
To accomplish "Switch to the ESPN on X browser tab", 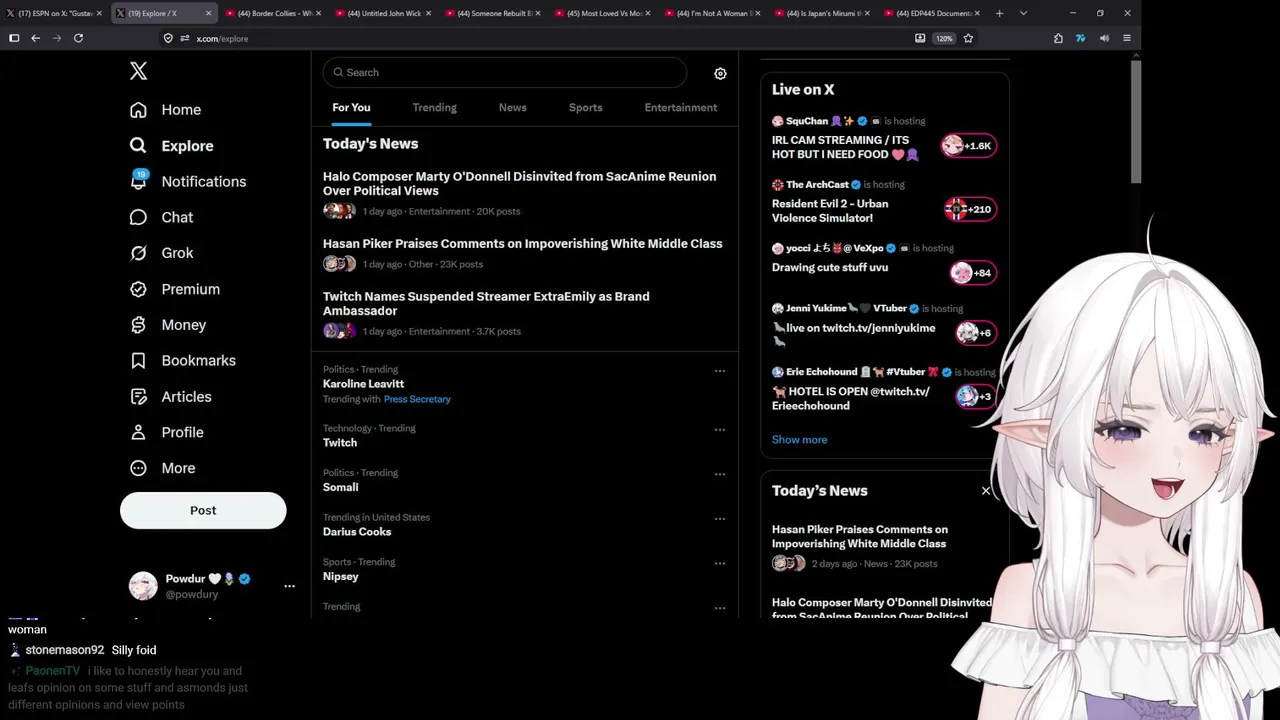I will tap(54, 13).
